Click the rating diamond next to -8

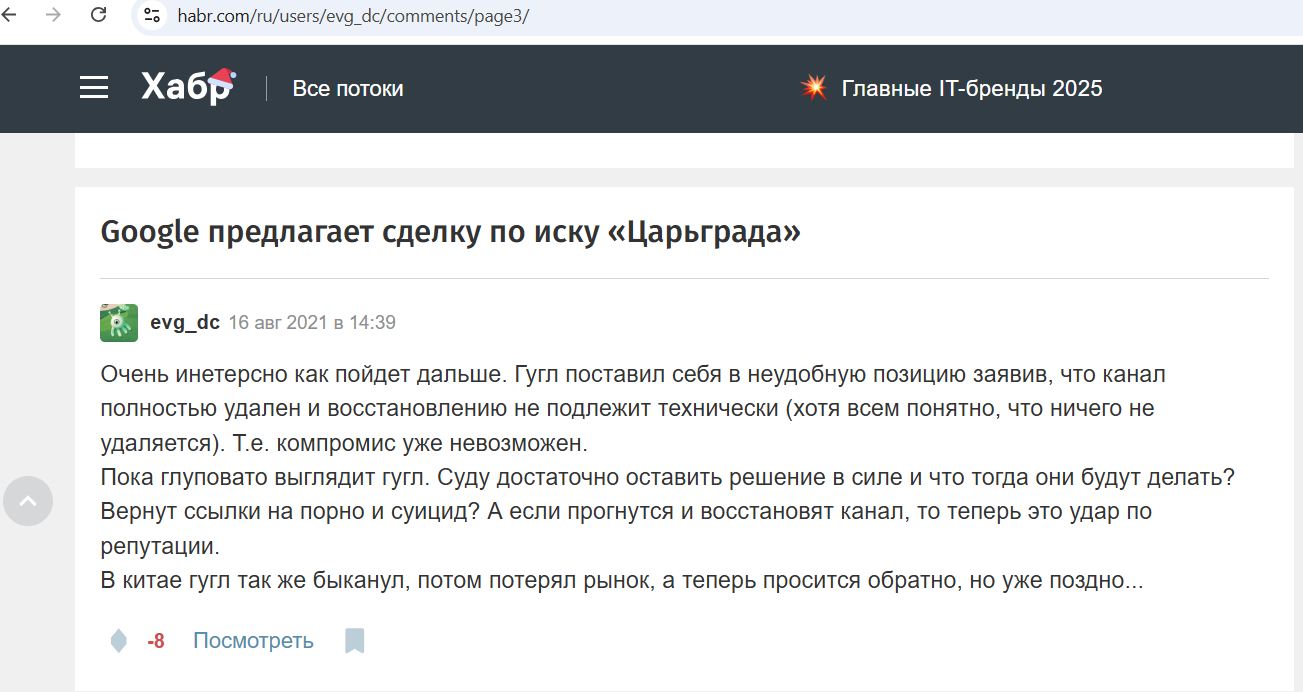pos(119,639)
